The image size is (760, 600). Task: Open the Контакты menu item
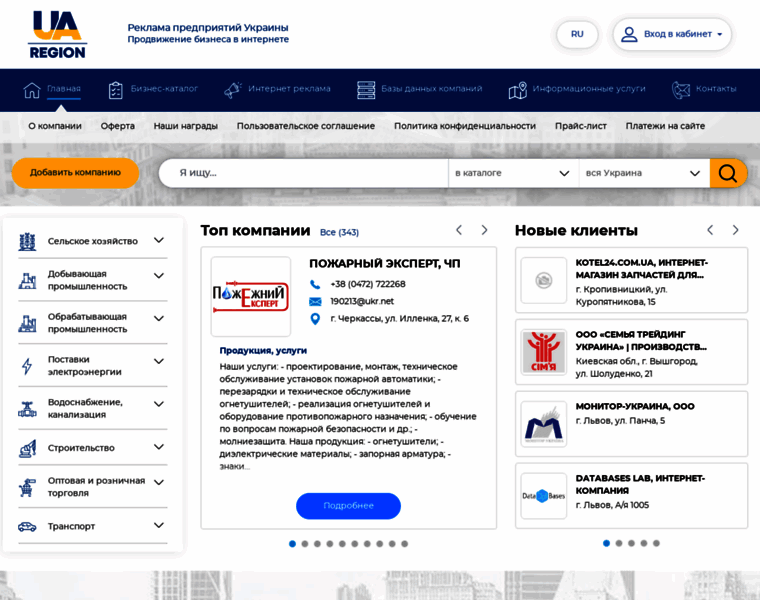[716, 89]
